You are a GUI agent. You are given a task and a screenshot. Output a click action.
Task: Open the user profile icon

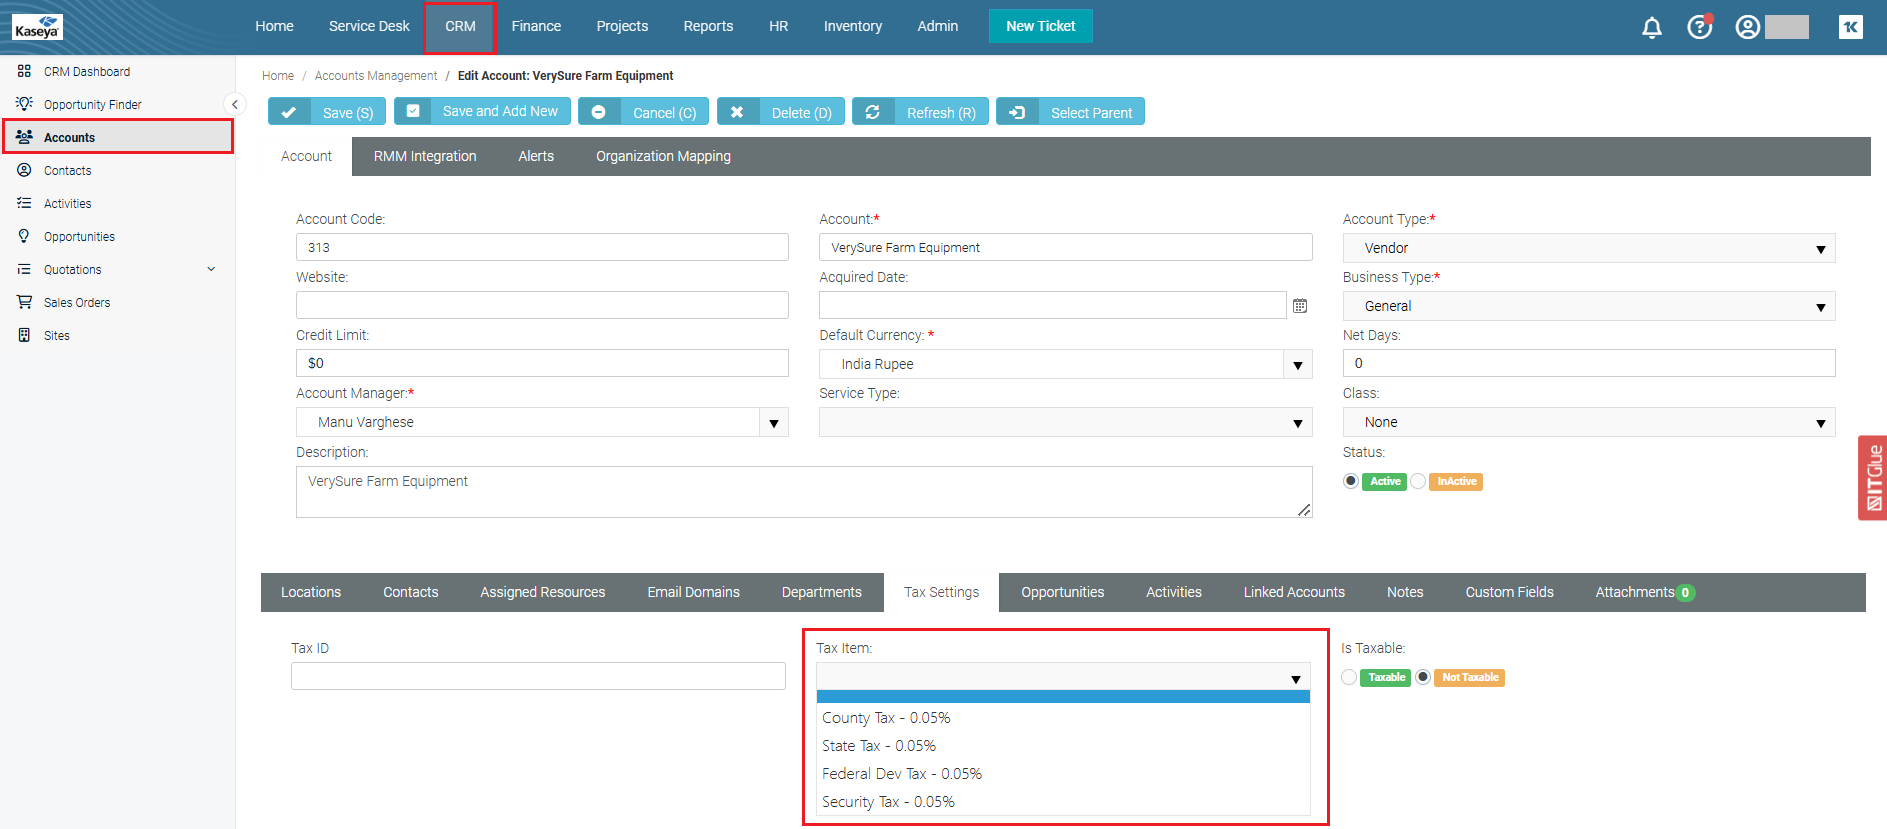(x=1747, y=27)
